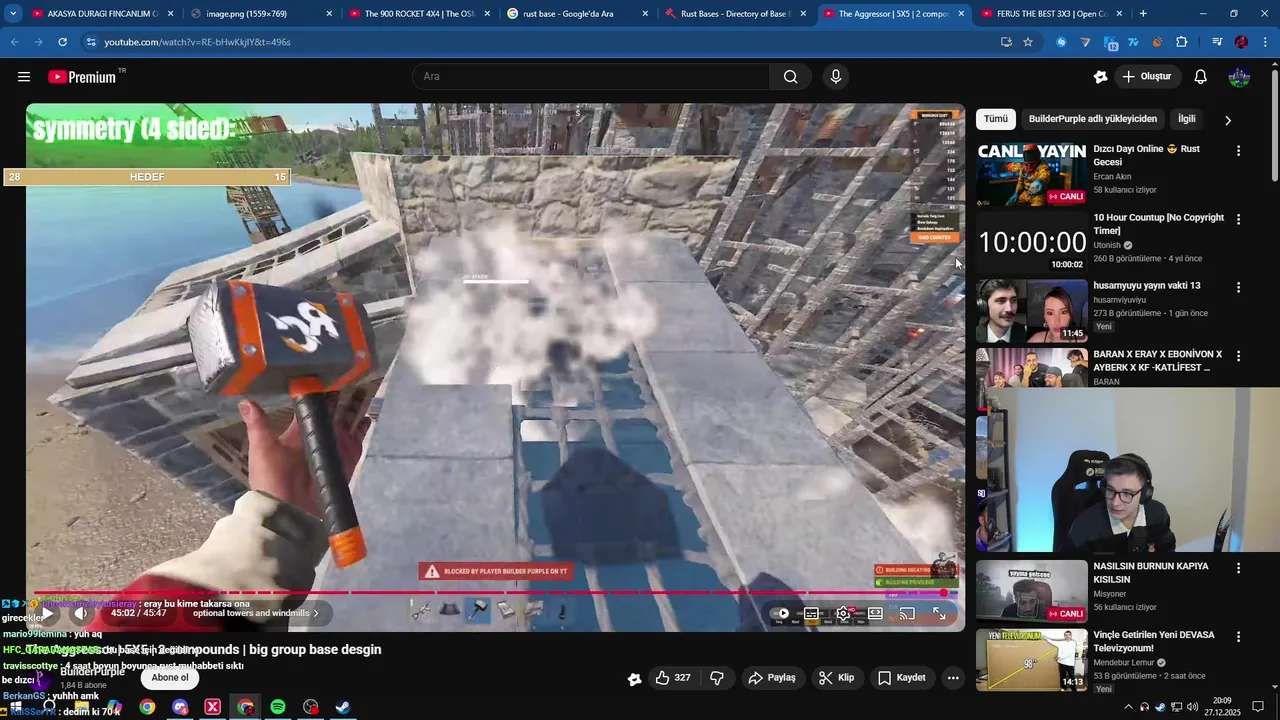
Task: Open more actions menu under the video
Action: tap(953, 678)
